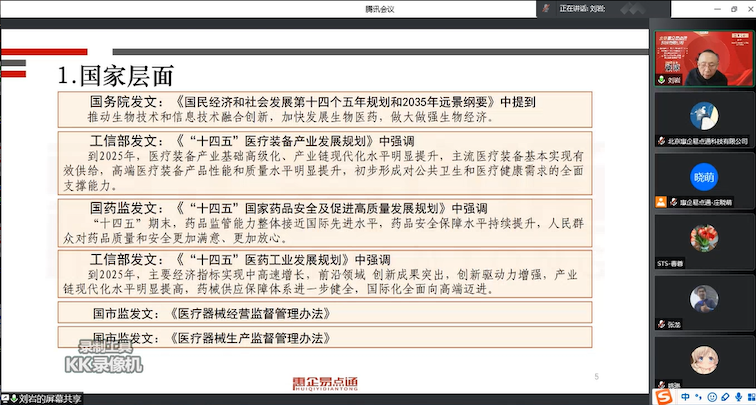The image size is (756, 405).
Task: Click the slide page number 5
Action: click(596, 377)
